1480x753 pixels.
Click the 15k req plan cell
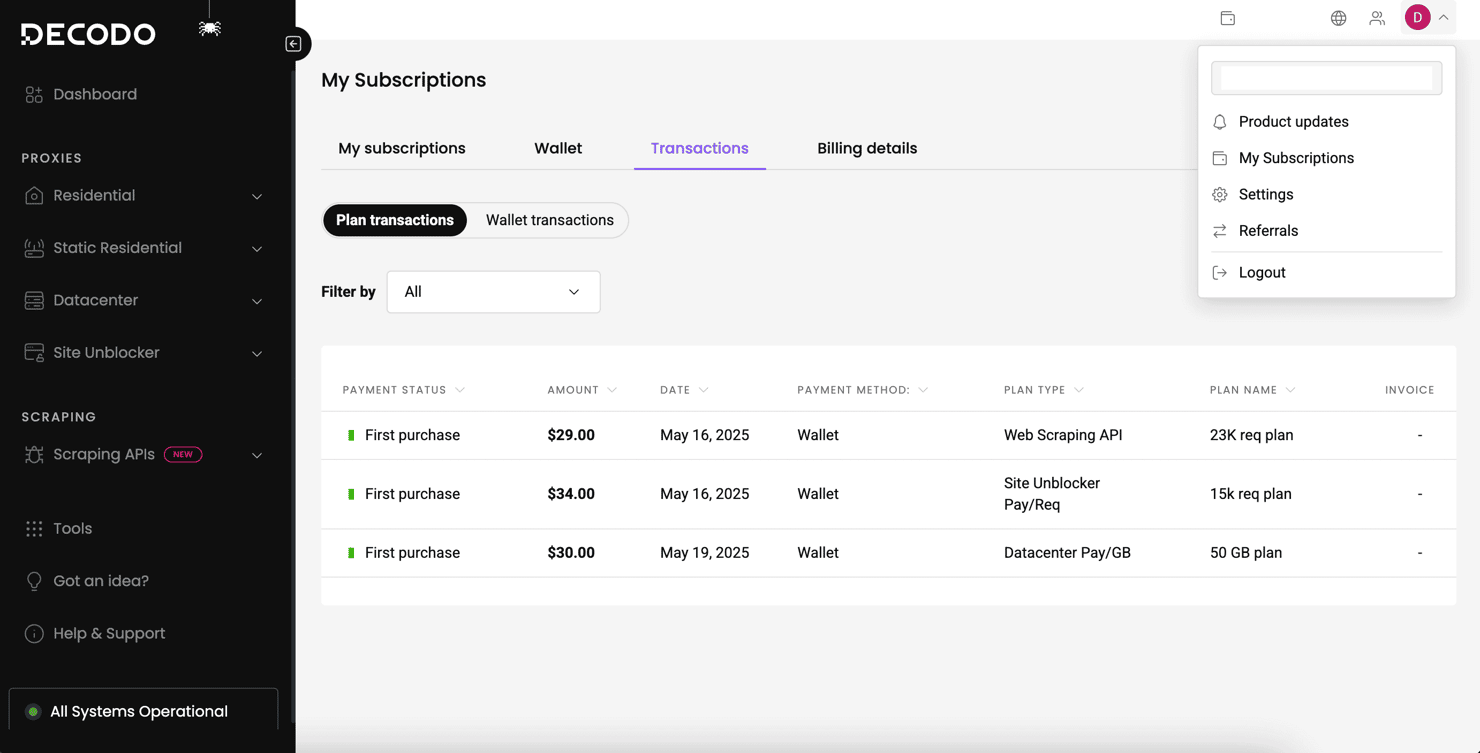pyautogui.click(x=1251, y=494)
